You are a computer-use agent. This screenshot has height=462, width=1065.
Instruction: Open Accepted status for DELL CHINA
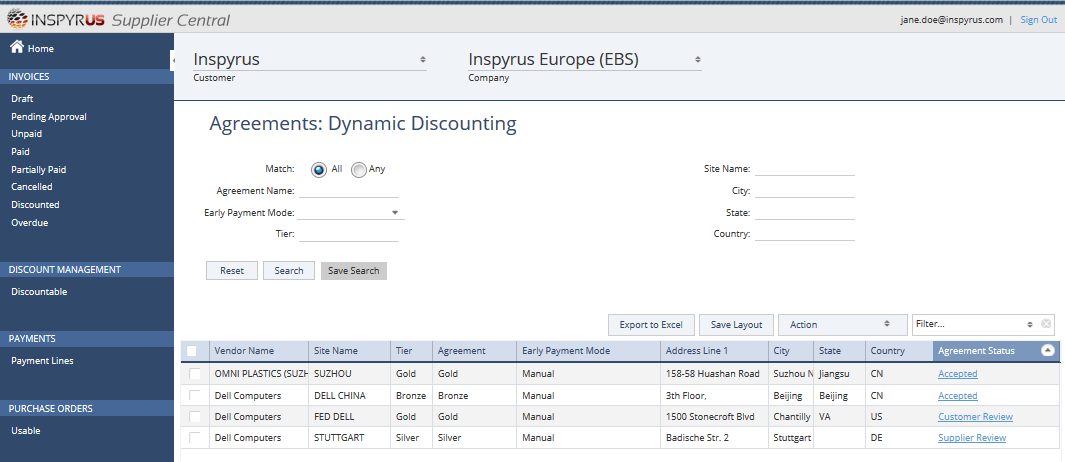click(x=958, y=395)
